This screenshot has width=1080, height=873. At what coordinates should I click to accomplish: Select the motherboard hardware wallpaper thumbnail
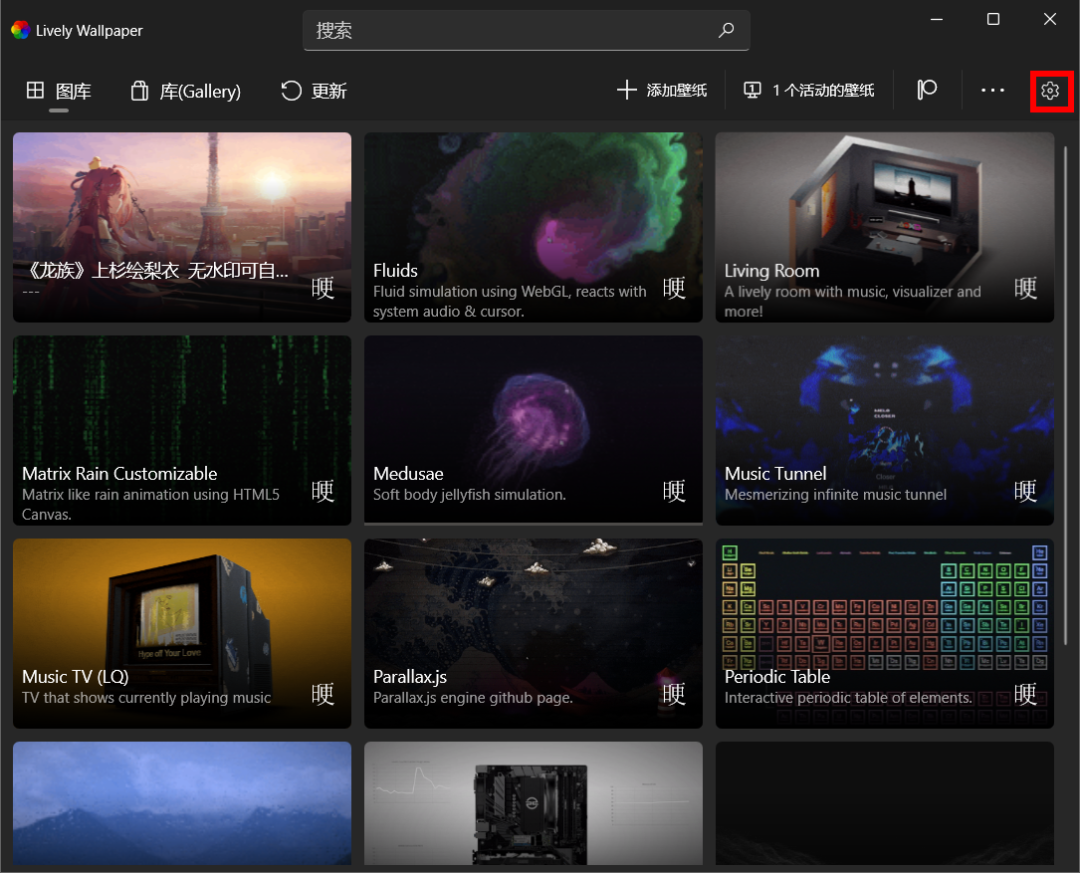[x=533, y=803]
